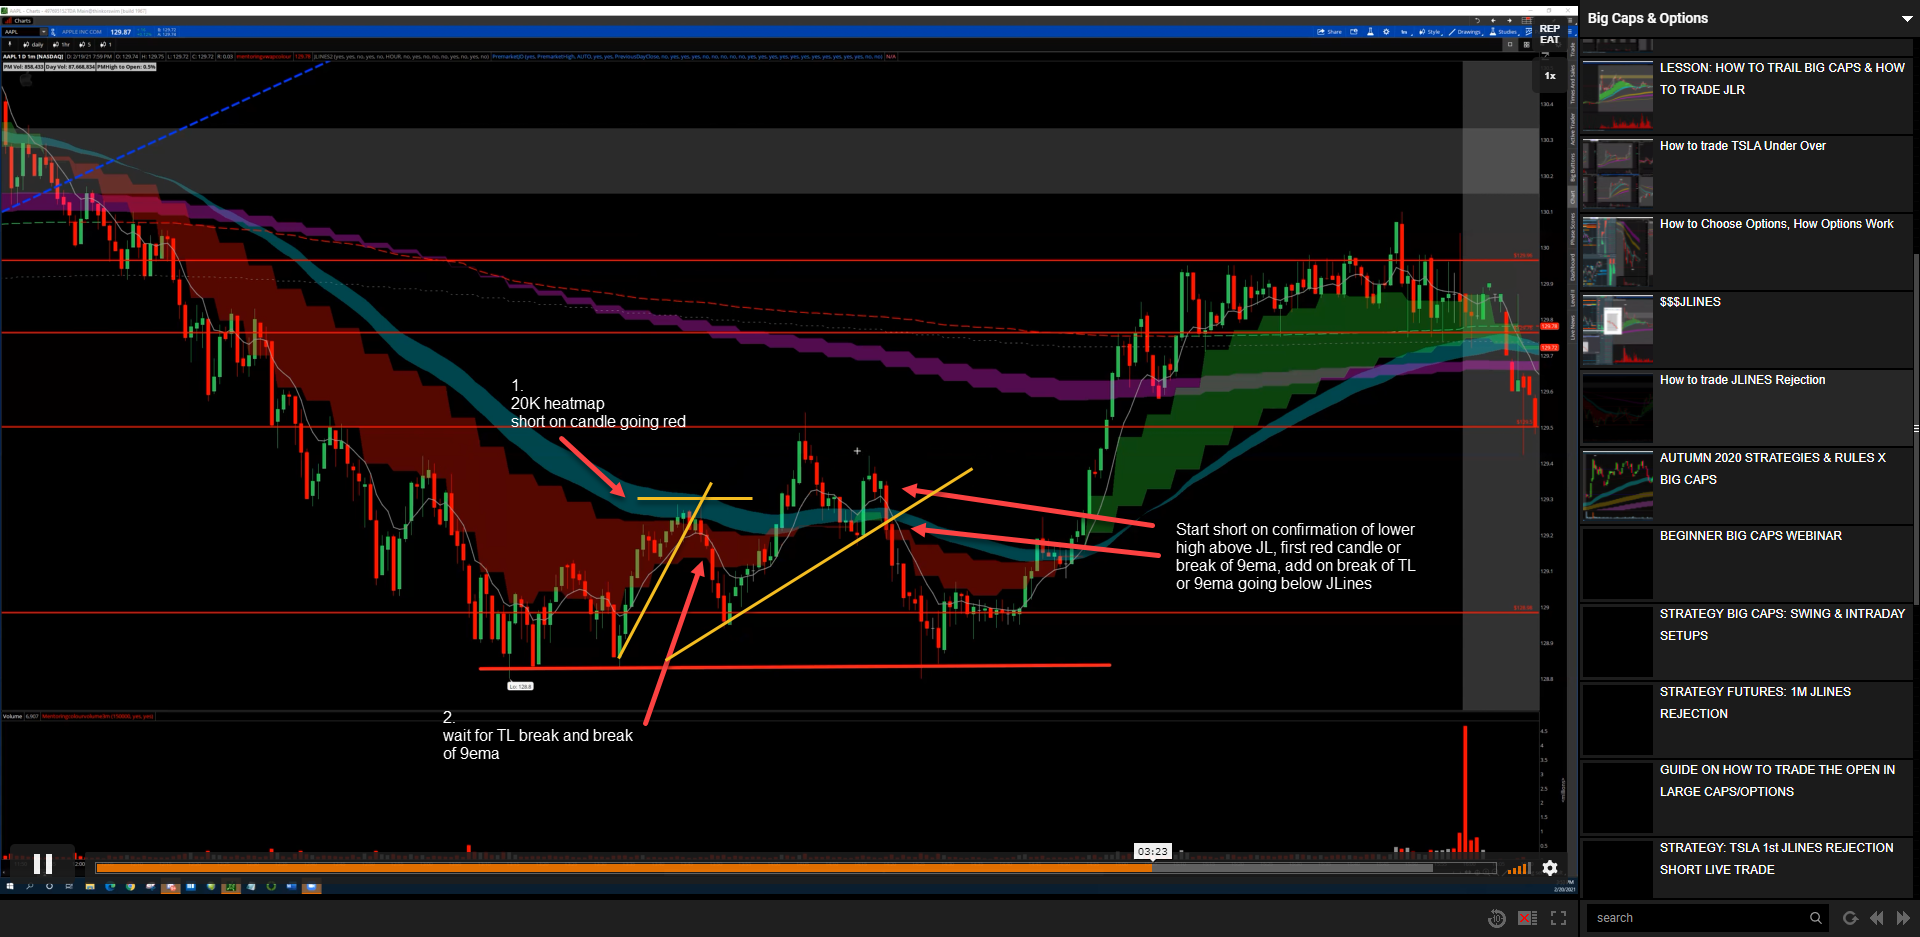1920x937 pixels.
Task: Select the 1 minute timeframe button
Action: coord(106,44)
